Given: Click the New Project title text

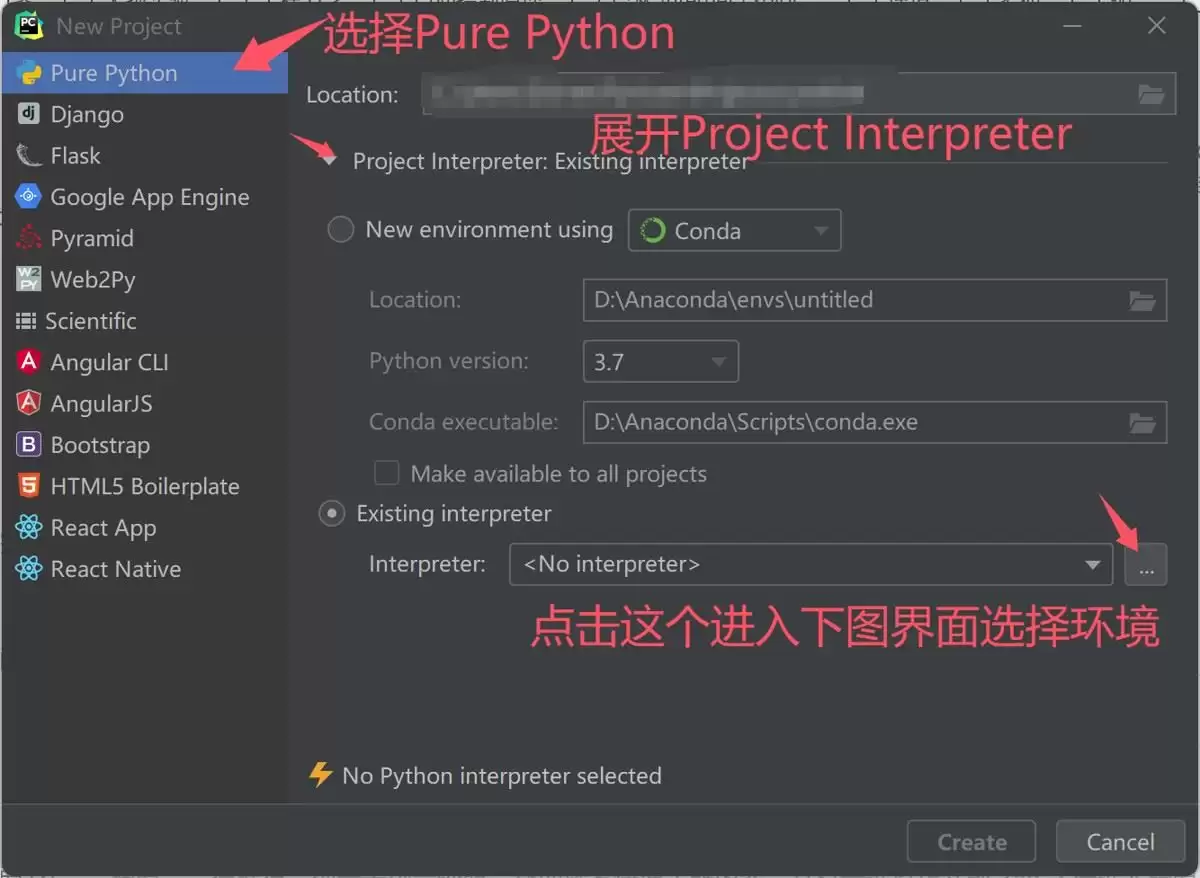Looking at the screenshot, I should (x=119, y=26).
